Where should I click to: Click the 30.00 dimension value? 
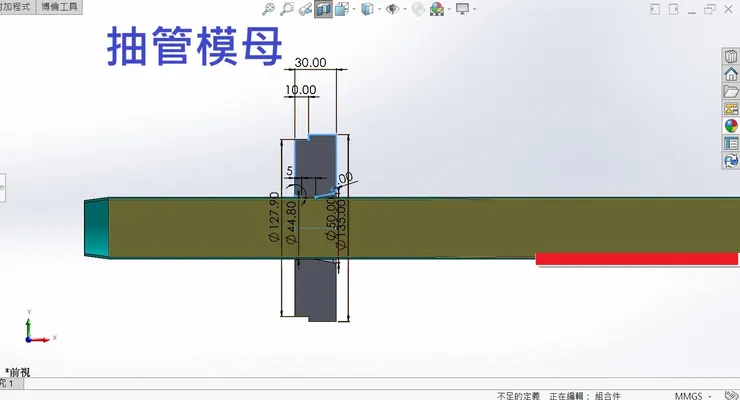tap(310, 62)
